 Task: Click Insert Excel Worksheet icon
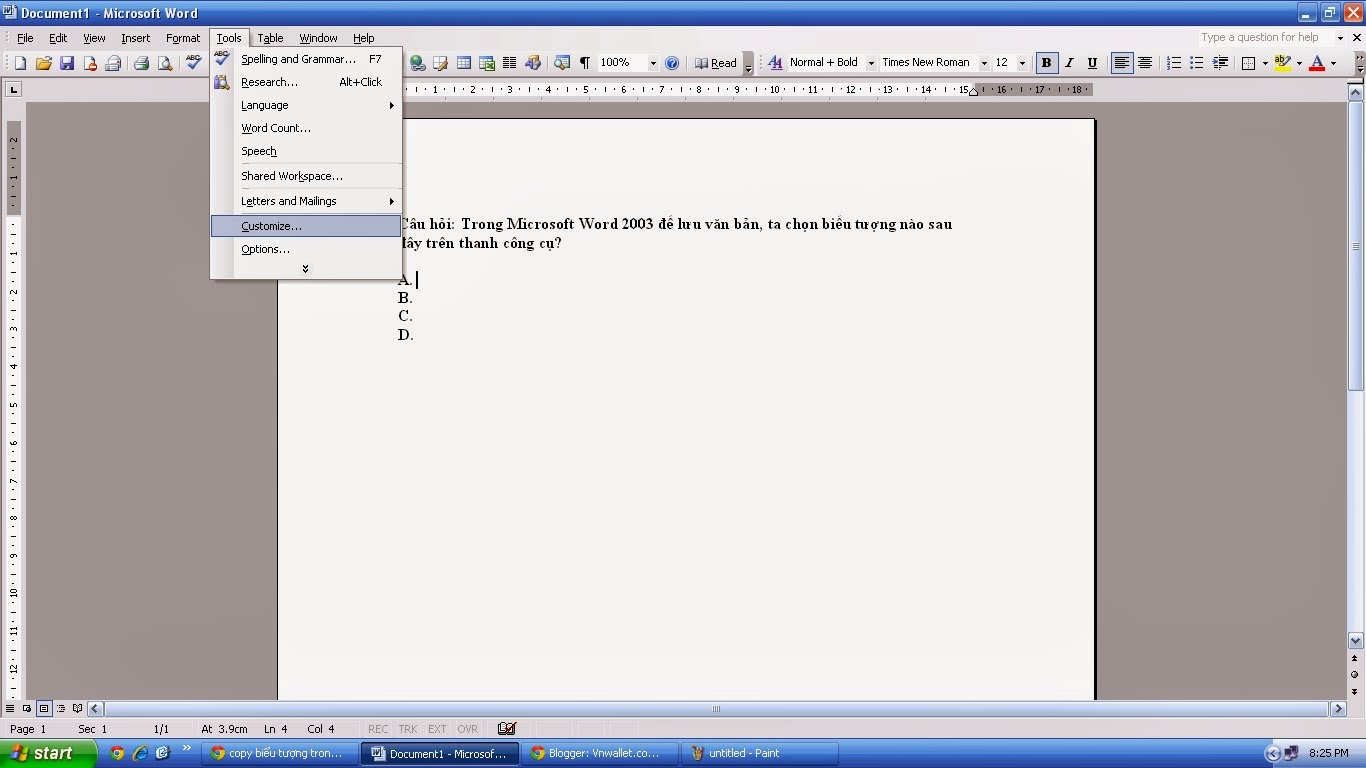click(x=487, y=63)
